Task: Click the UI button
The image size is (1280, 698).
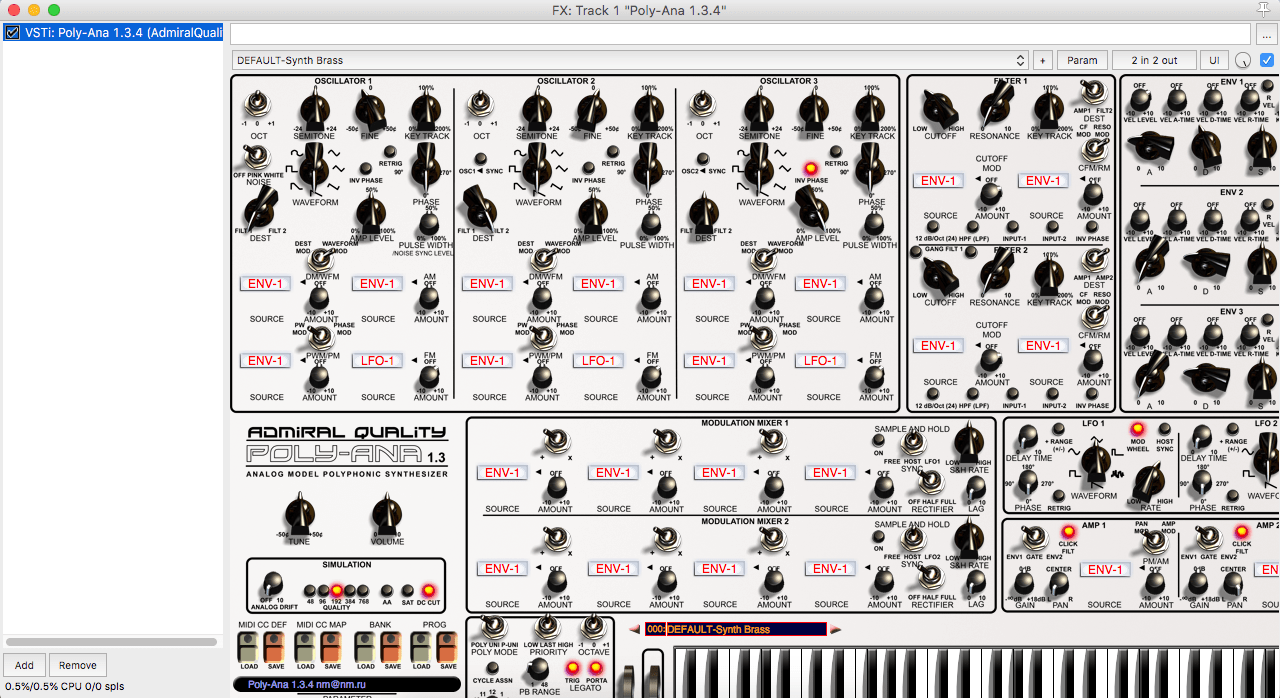Action: pyautogui.click(x=1214, y=61)
